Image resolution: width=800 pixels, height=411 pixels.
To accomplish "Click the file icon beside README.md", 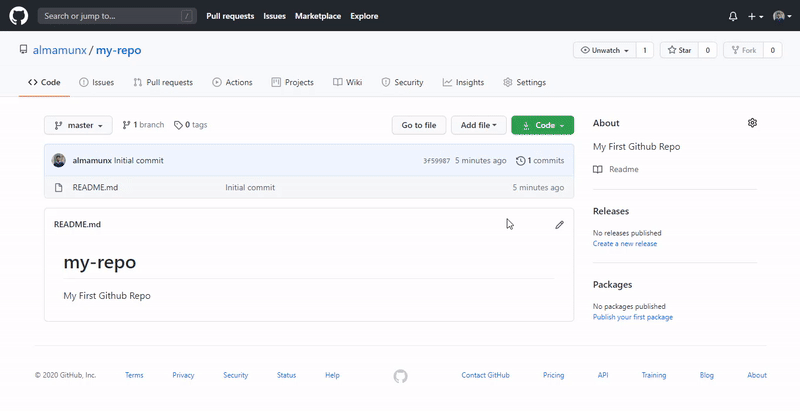I will pyautogui.click(x=59, y=188).
